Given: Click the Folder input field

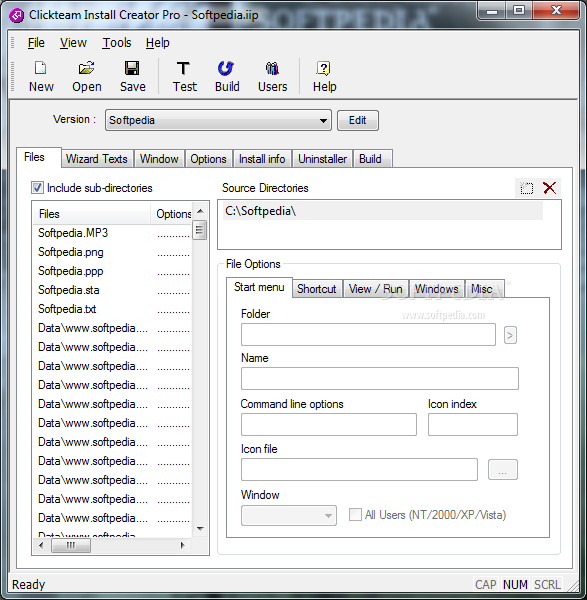Looking at the screenshot, I should click(x=369, y=334).
